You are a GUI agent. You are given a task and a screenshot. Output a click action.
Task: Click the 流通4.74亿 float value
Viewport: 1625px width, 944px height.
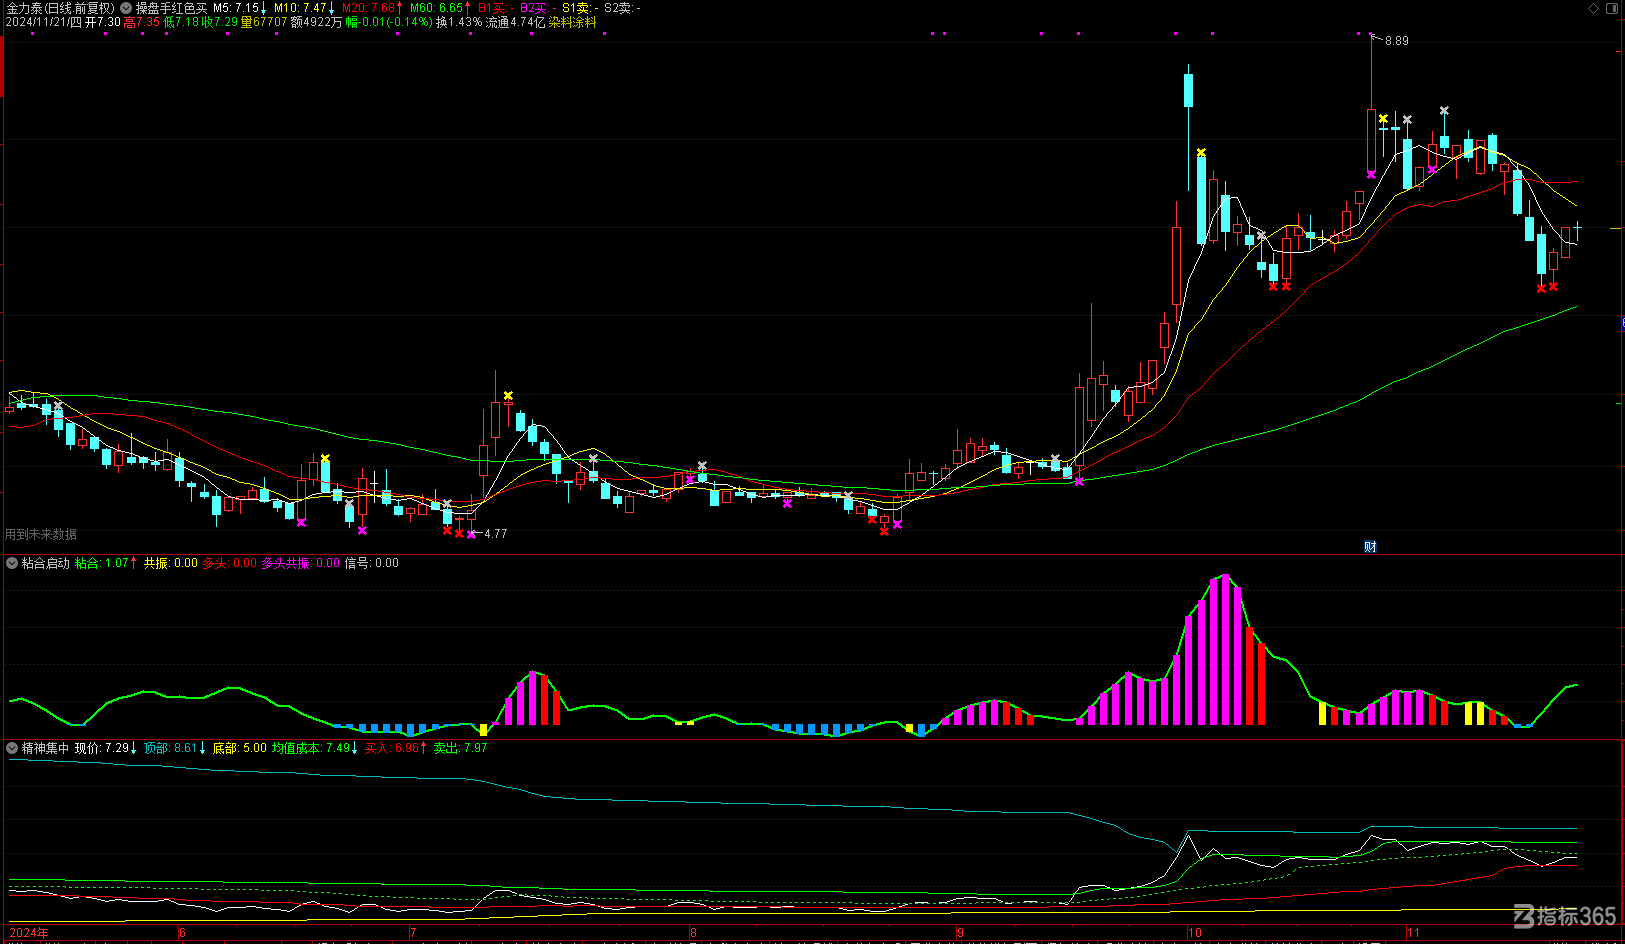click(515, 22)
